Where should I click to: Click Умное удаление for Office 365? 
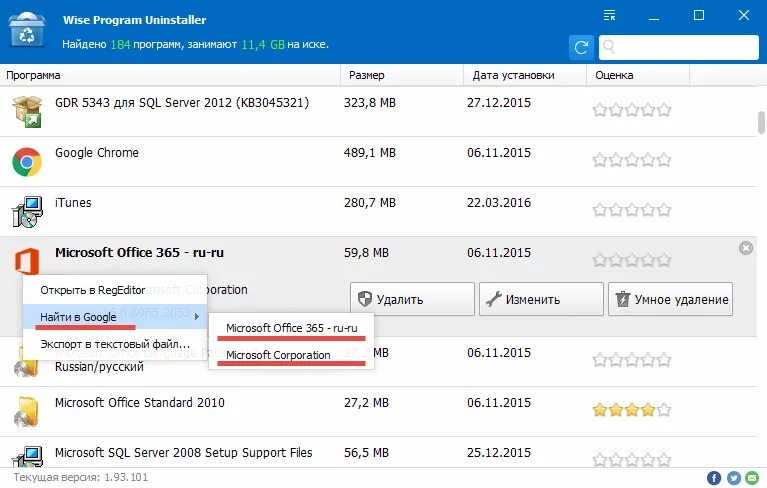click(x=670, y=299)
